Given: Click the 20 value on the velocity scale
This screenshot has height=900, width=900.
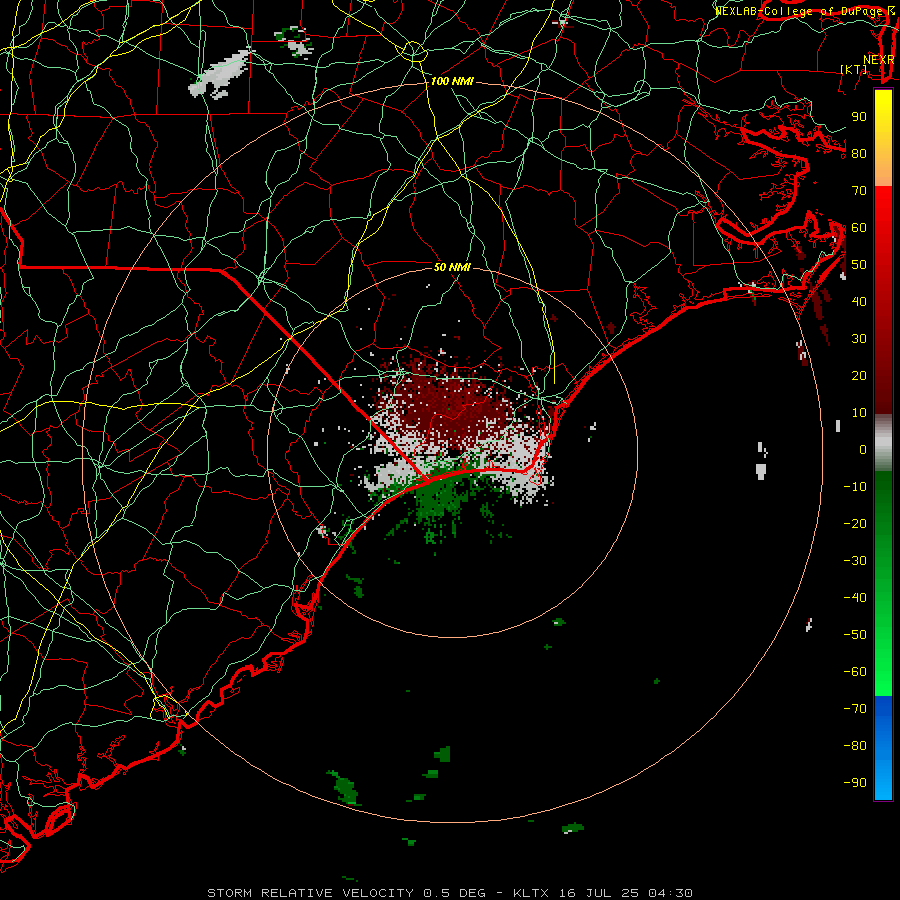Looking at the screenshot, I should tap(859, 376).
